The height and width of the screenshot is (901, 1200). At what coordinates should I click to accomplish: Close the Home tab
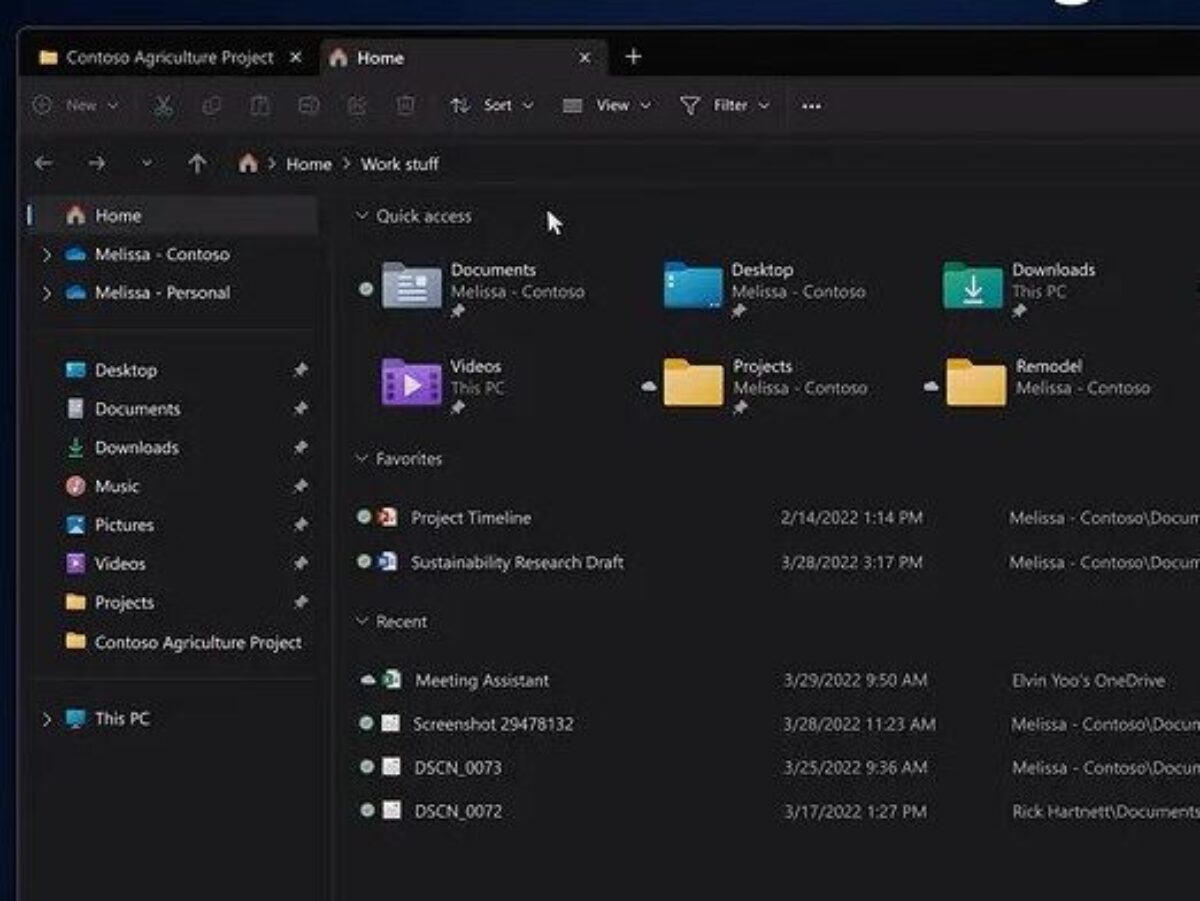[585, 57]
